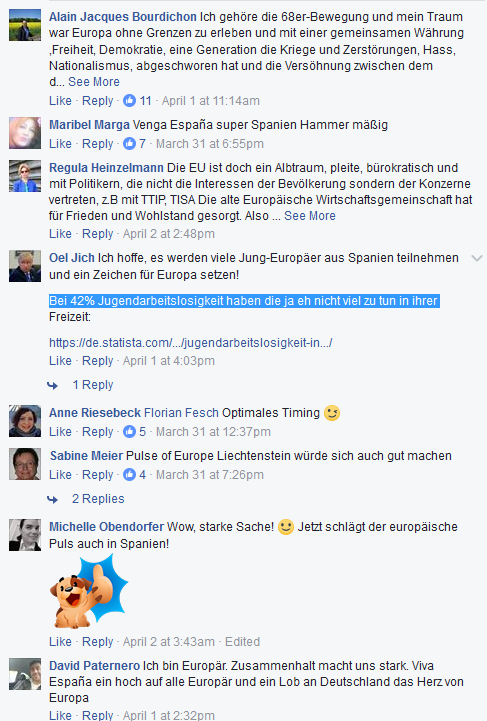This screenshot has width=487, height=721.
Task: Open the comment options chevron on Oel Jich's comment
Action: [477, 258]
